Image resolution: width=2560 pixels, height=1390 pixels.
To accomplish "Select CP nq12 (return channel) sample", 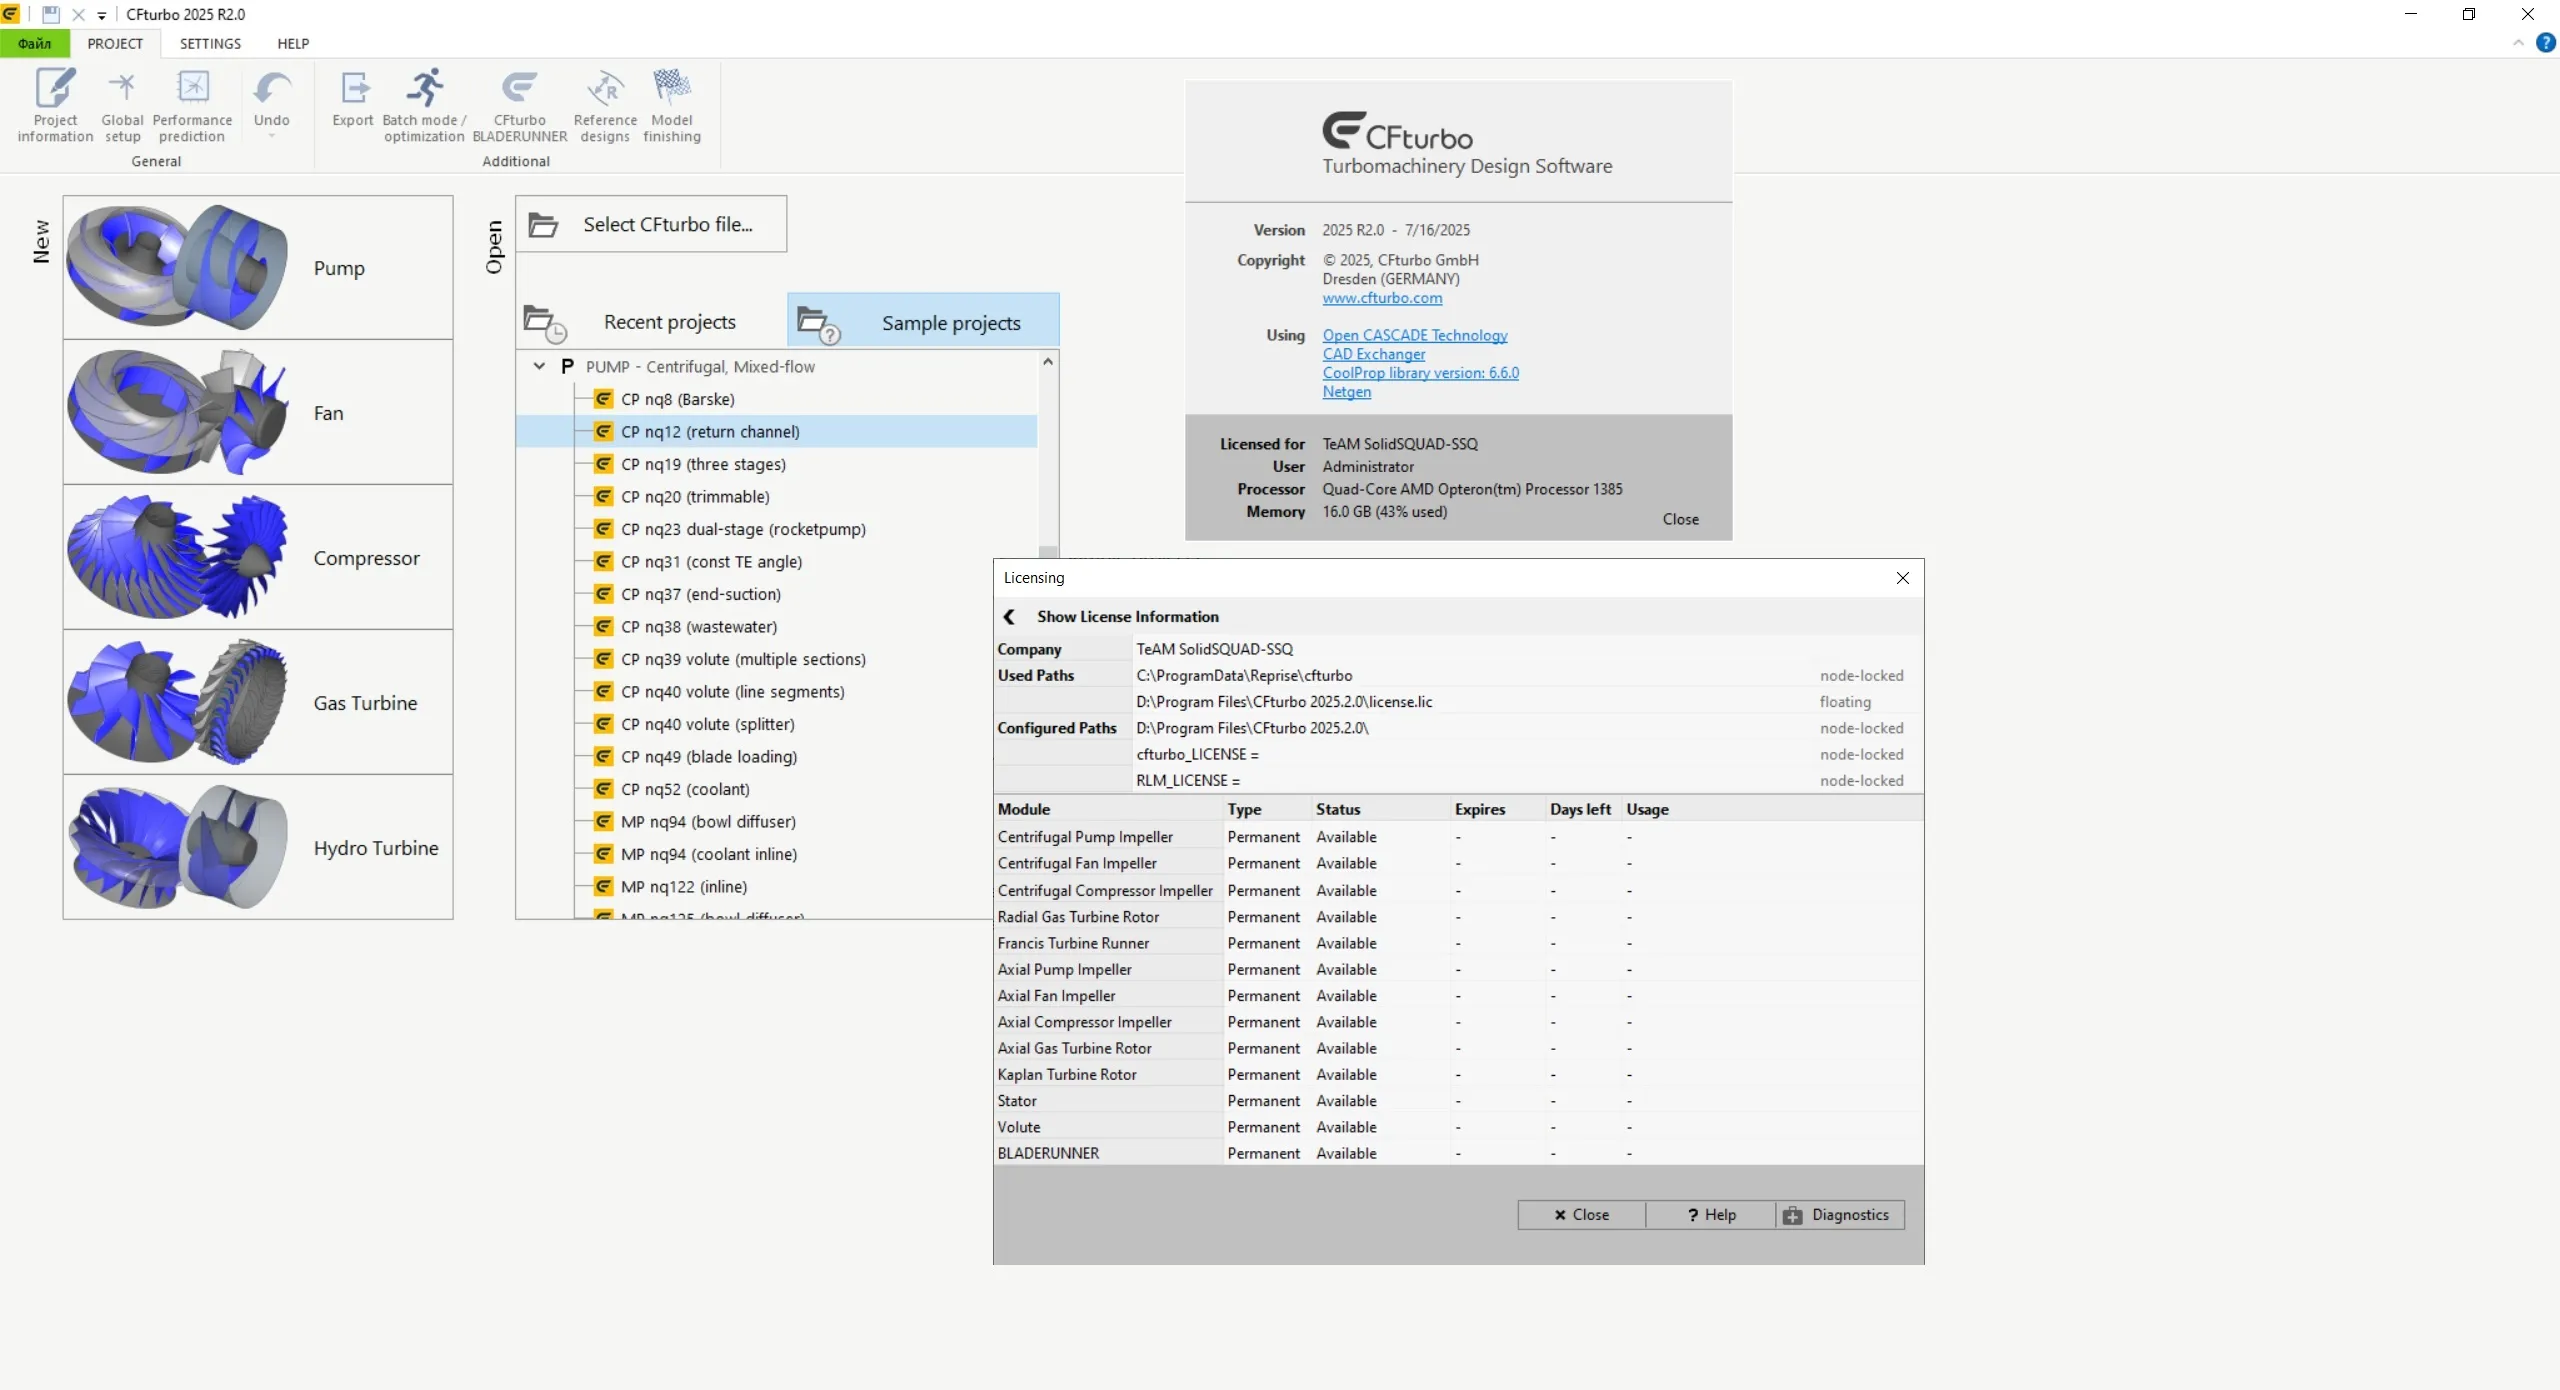I will pyautogui.click(x=776, y=431).
